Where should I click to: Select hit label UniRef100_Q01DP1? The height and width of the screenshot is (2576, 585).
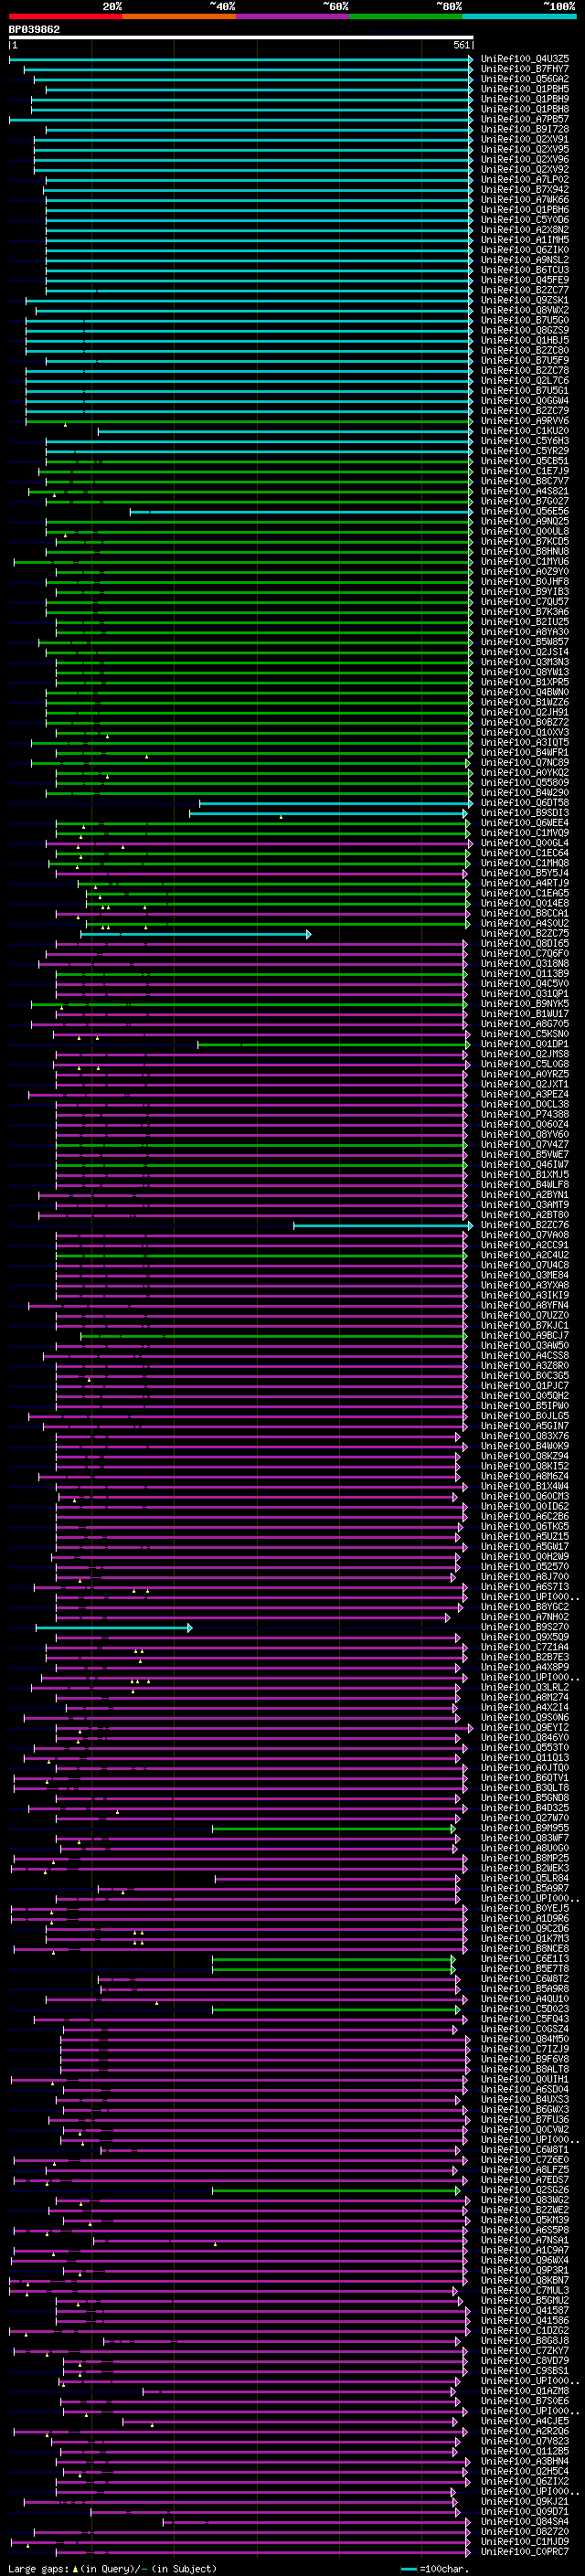click(x=525, y=1044)
